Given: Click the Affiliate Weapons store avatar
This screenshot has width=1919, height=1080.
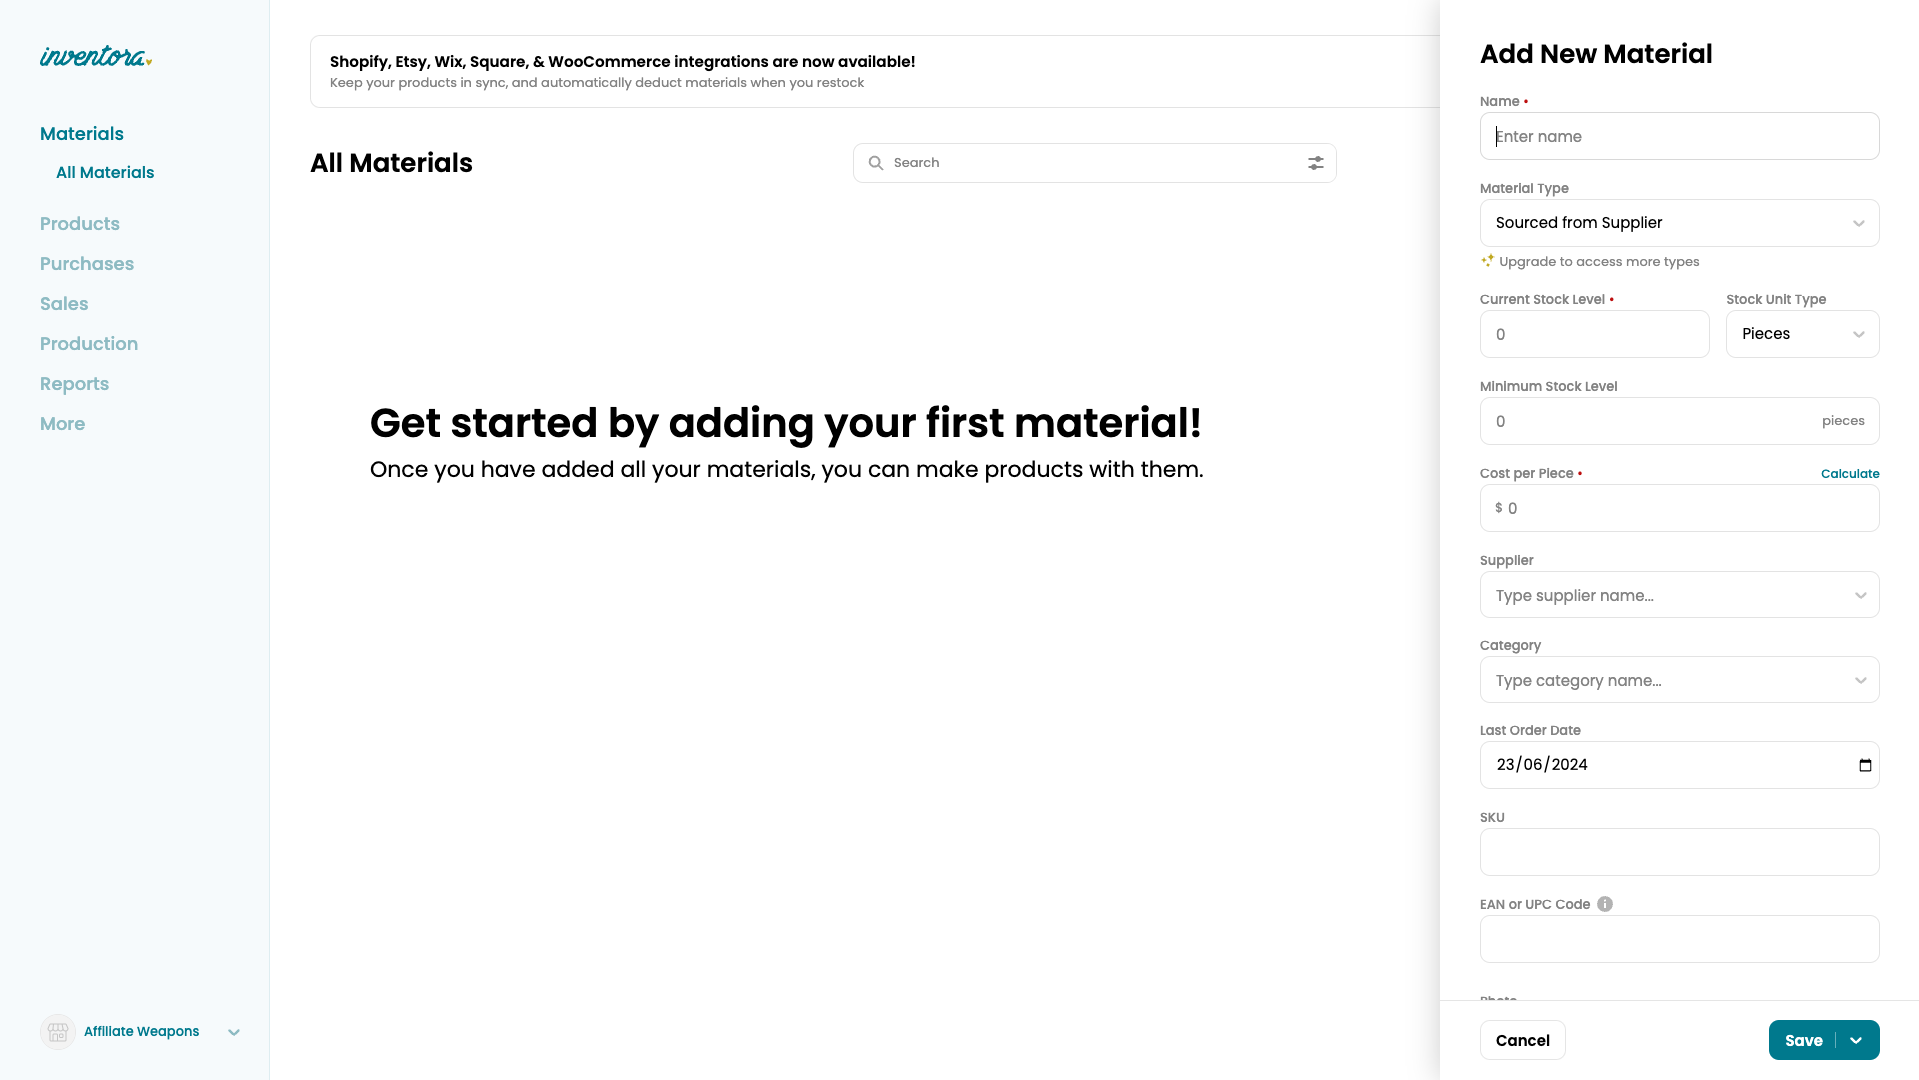Looking at the screenshot, I should click(58, 1031).
